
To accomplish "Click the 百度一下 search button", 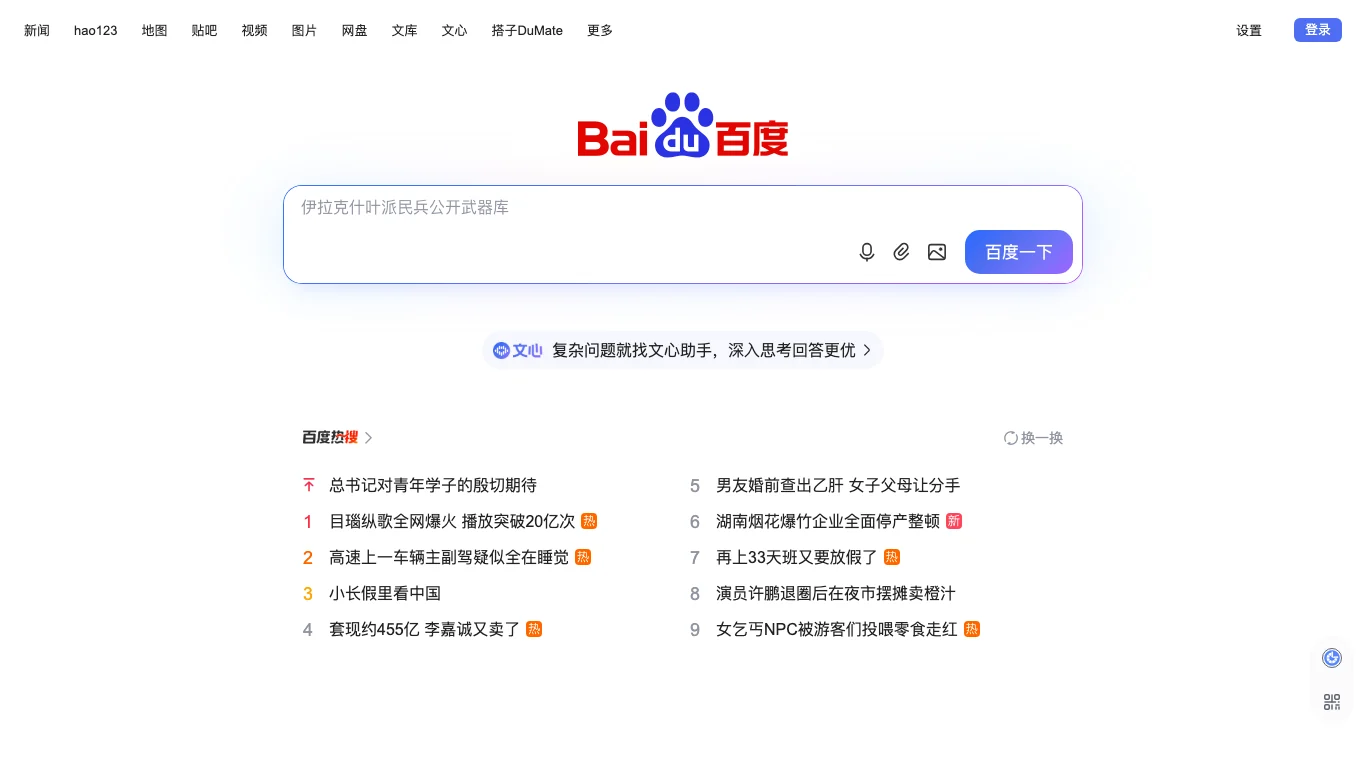I will pyautogui.click(x=1019, y=252).
